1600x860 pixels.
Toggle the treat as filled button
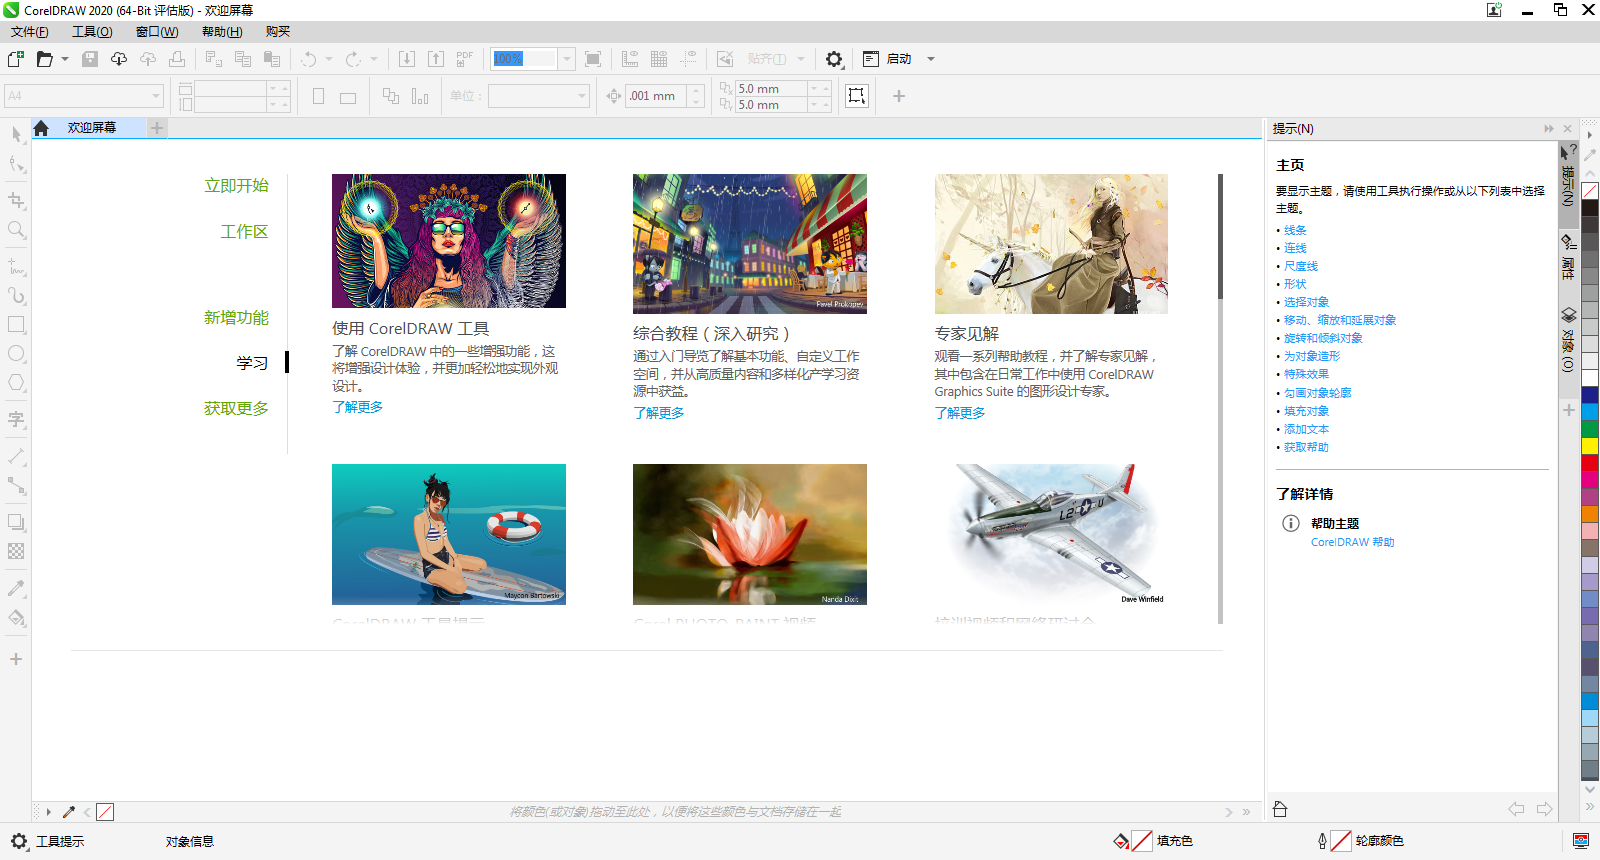(857, 96)
